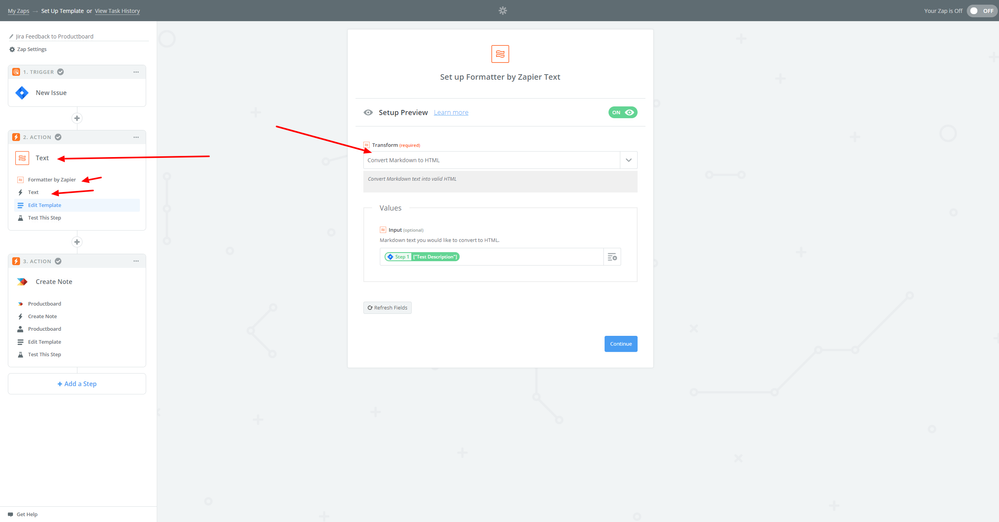Open options menu for step 1 Trigger
The image size is (999, 522).
click(x=136, y=72)
